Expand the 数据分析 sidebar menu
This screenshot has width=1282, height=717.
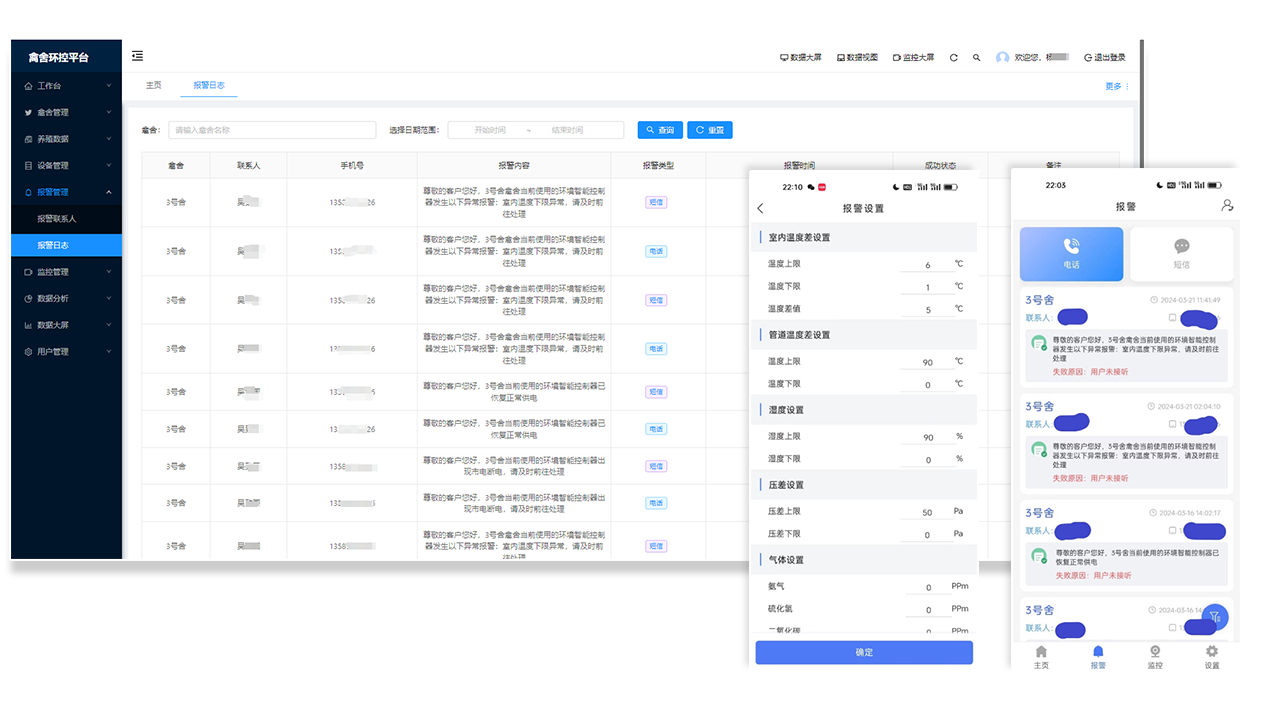click(66, 298)
